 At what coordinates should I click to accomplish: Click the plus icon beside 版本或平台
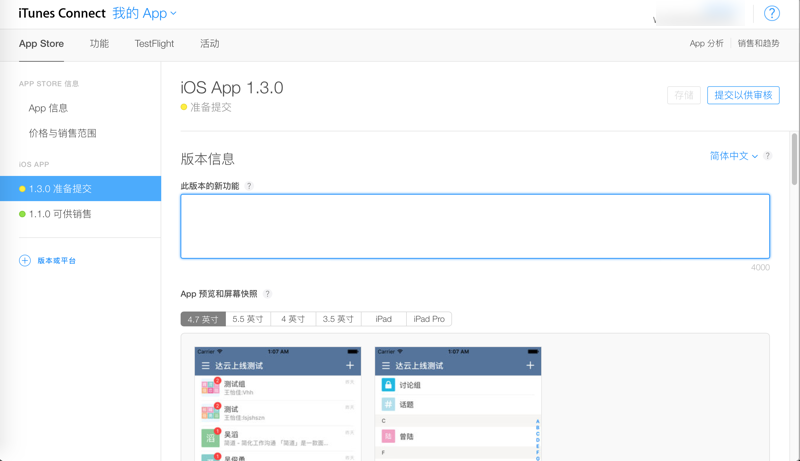click(x=25, y=260)
